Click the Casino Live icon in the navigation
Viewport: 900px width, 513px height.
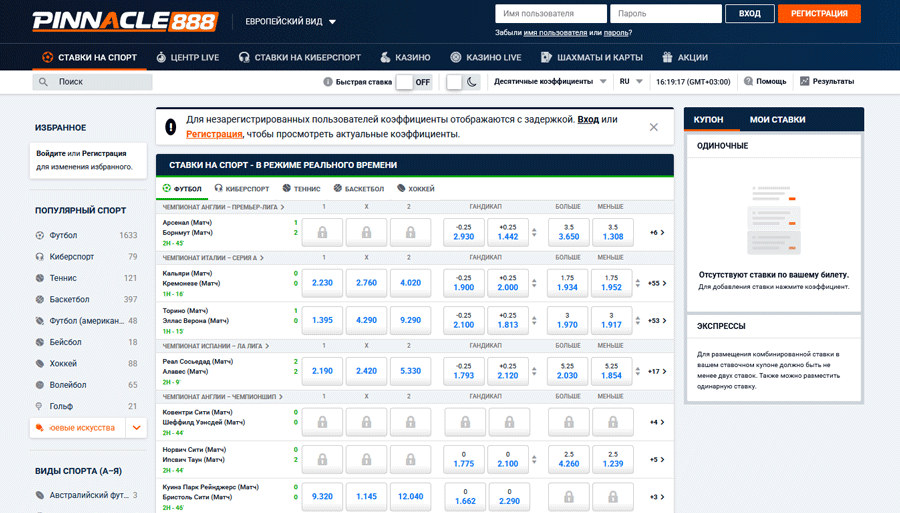456,58
